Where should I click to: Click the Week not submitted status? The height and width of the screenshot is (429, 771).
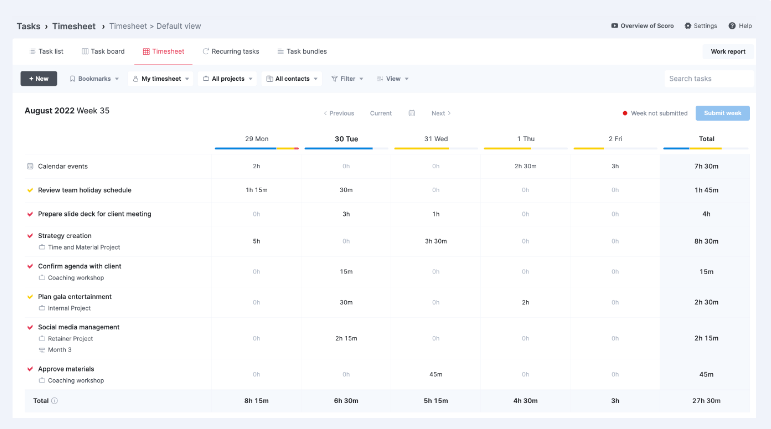tap(655, 113)
